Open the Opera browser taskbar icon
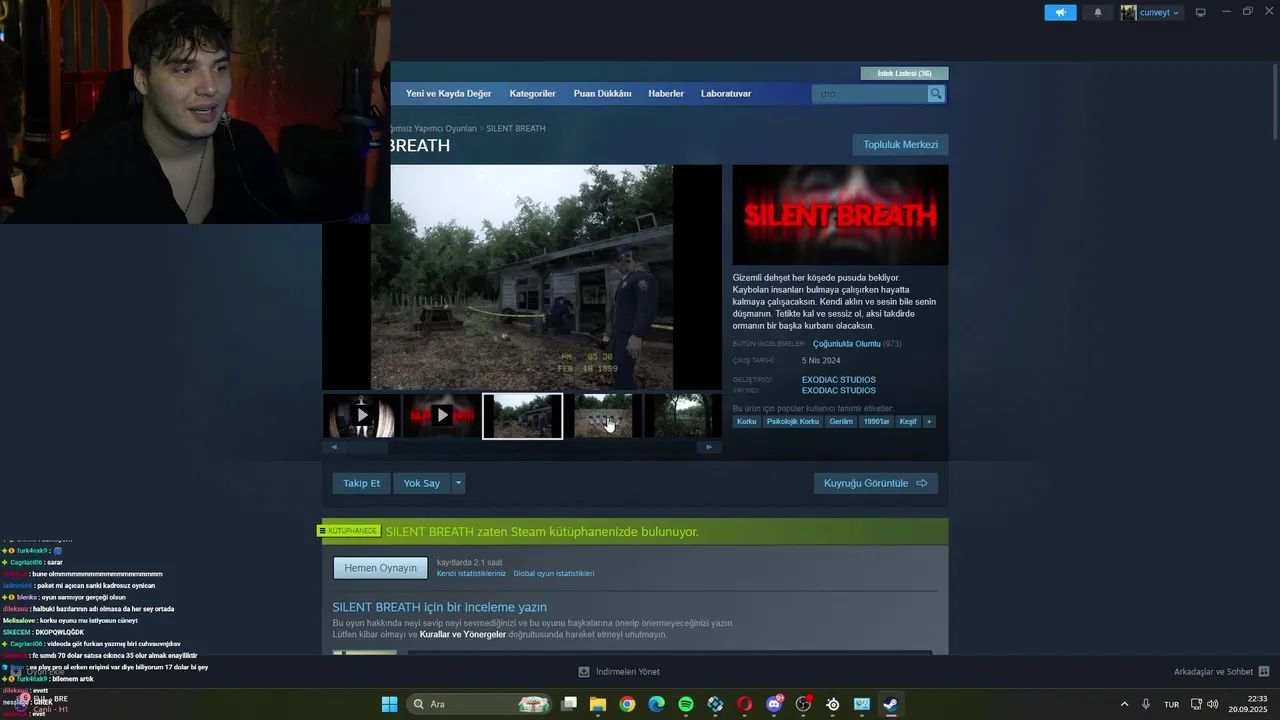The height and width of the screenshot is (720, 1280). coord(744,704)
